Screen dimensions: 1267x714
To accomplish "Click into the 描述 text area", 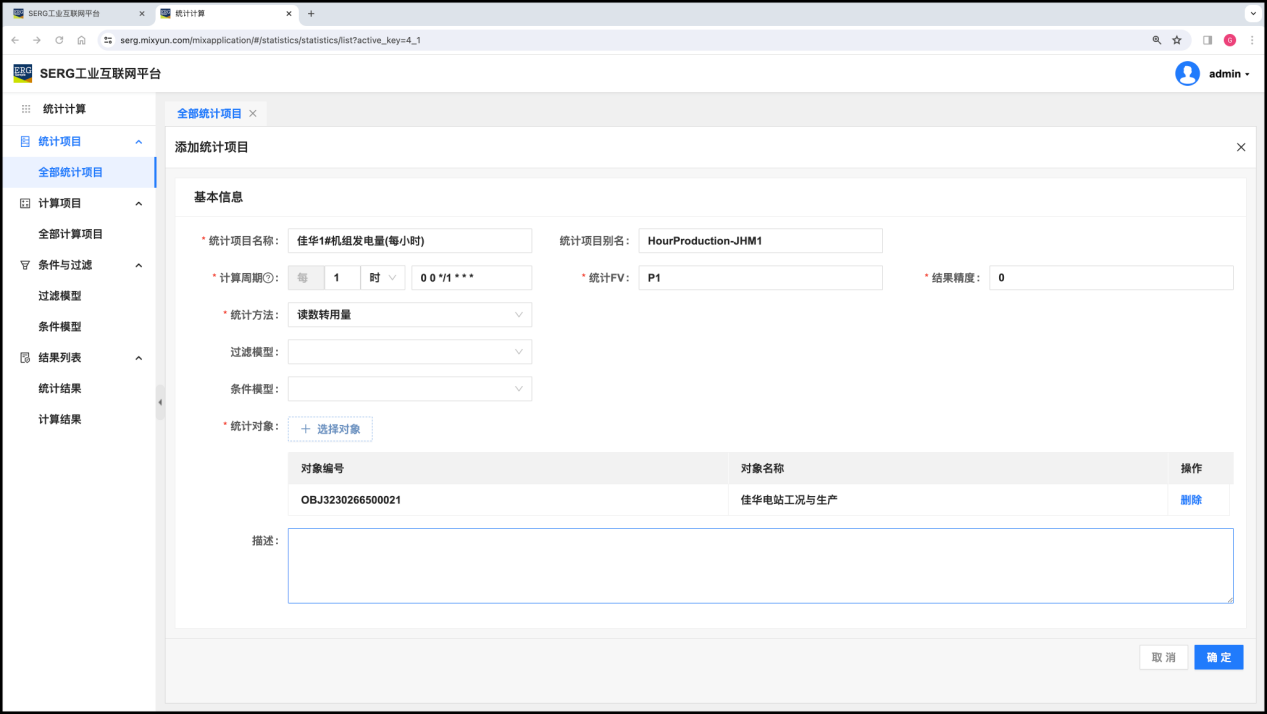I will [760, 566].
